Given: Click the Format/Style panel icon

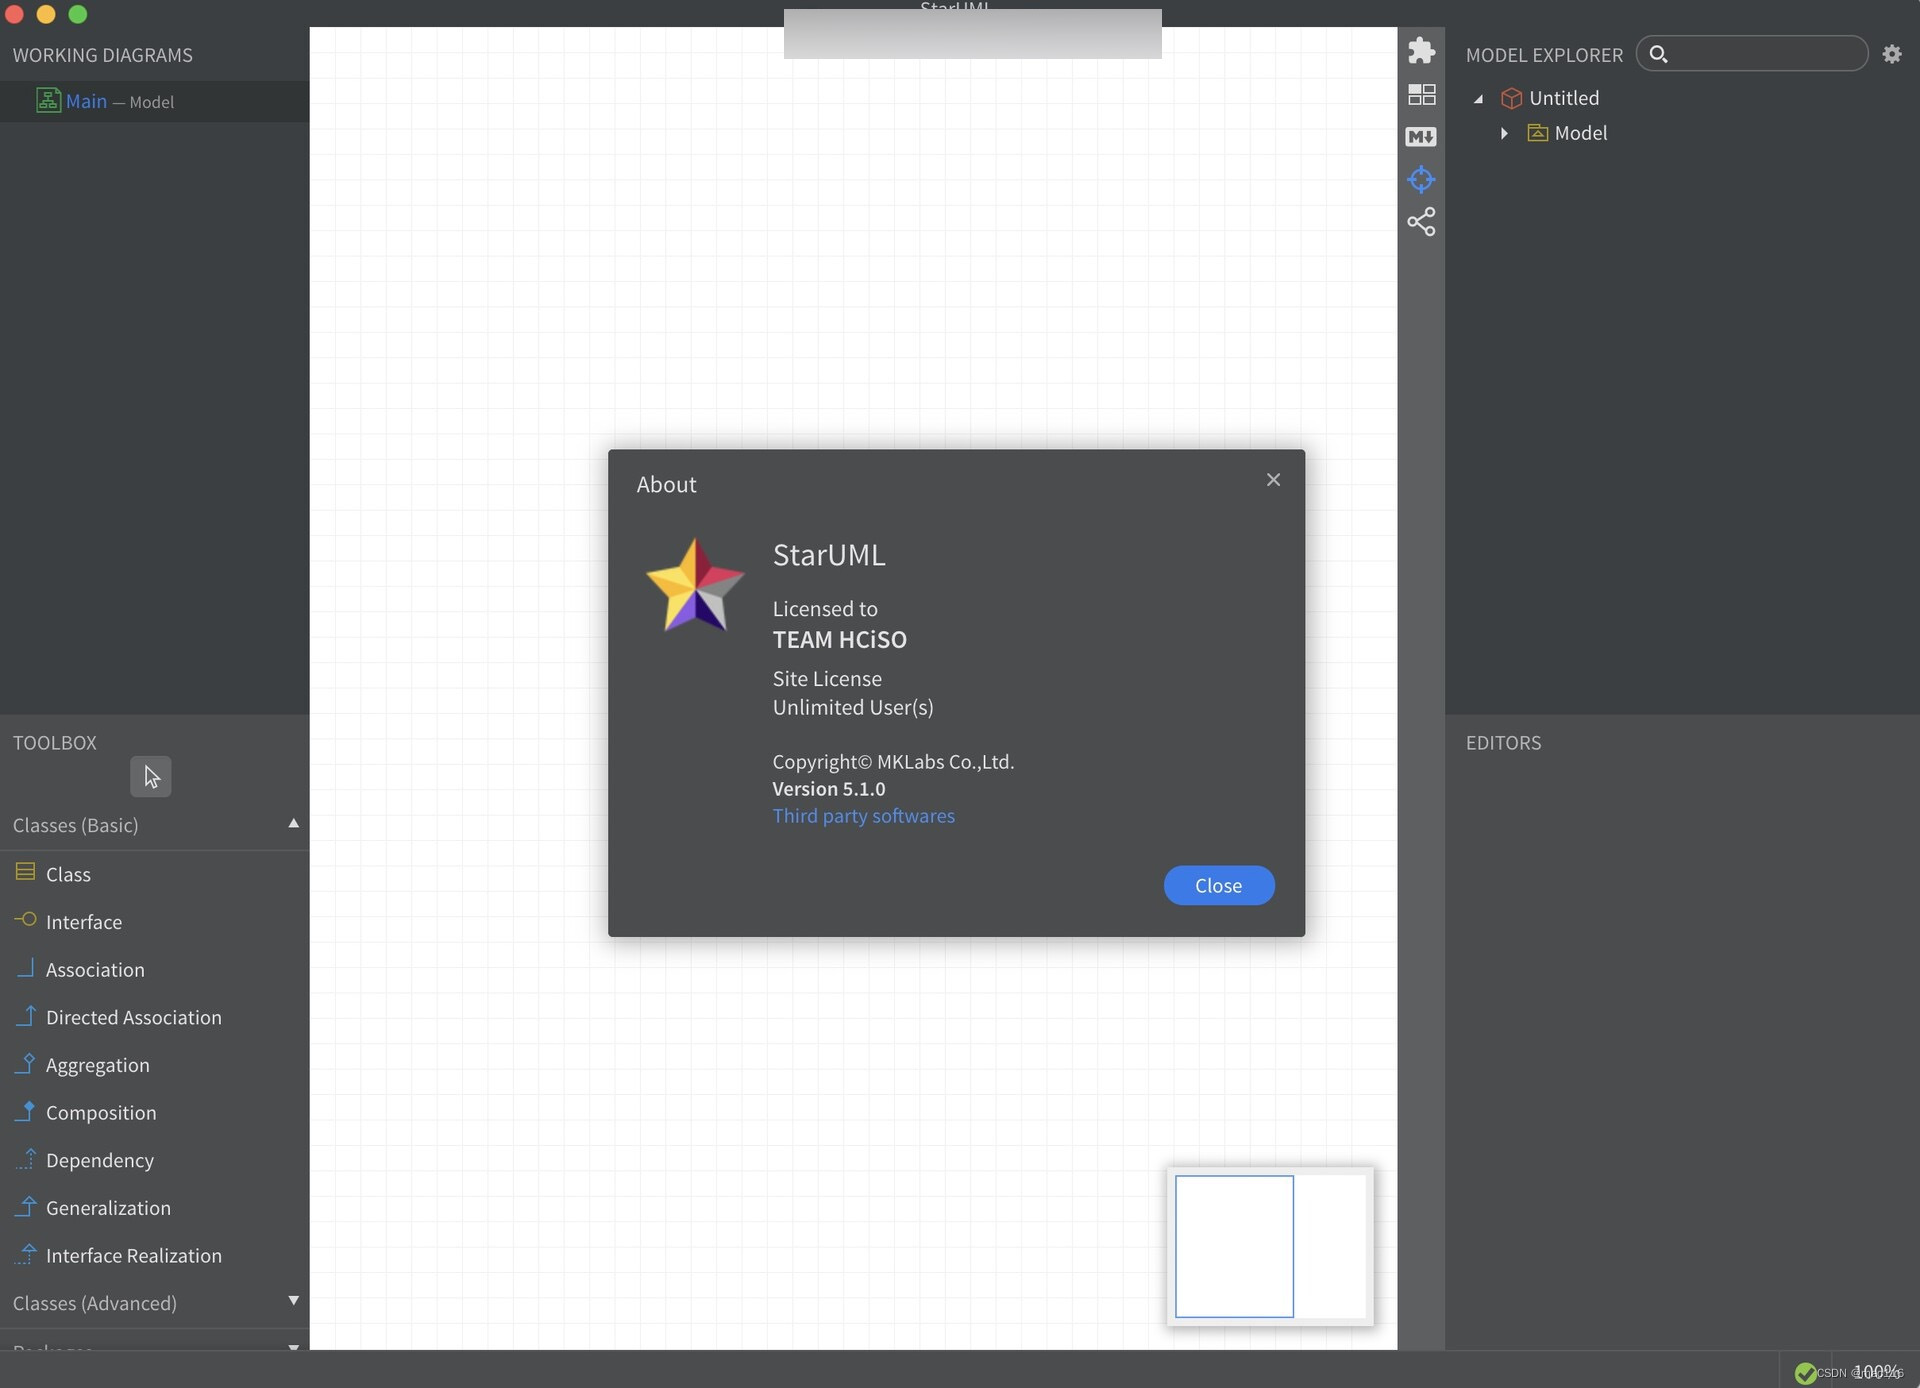Looking at the screenshot, I should [1421, 94].
